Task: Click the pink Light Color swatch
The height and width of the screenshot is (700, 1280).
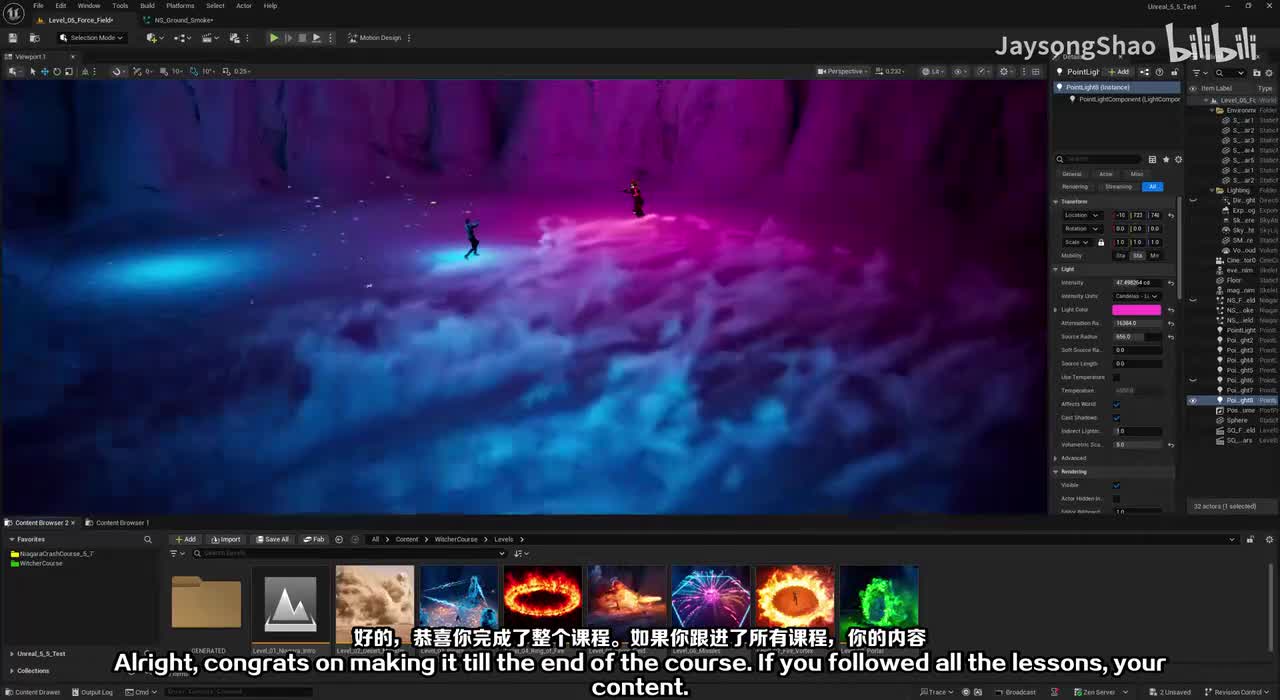Action: point(1137,310)
